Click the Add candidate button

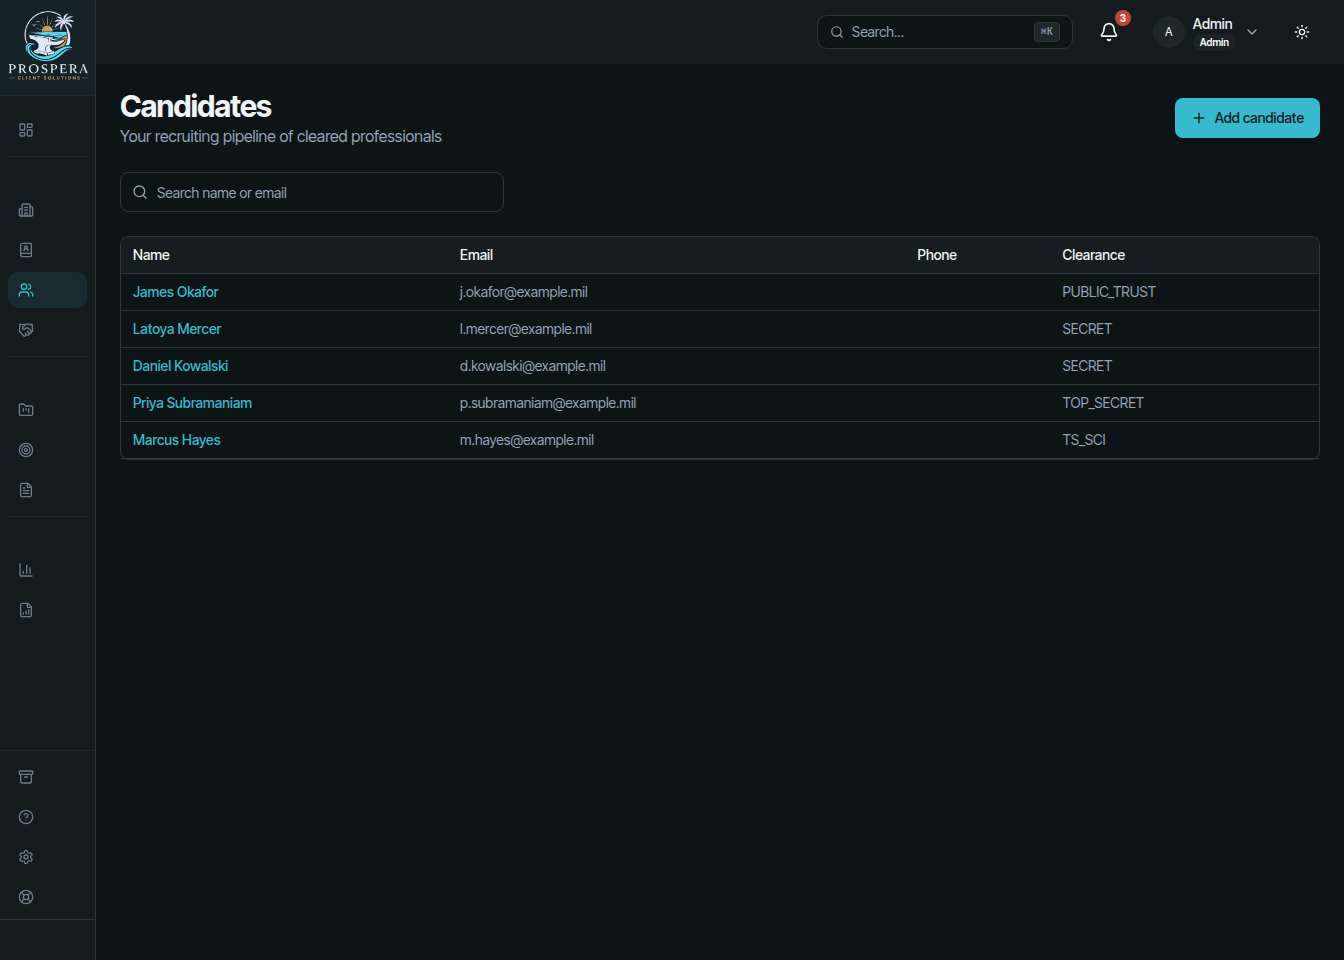tap(1247, 118)
